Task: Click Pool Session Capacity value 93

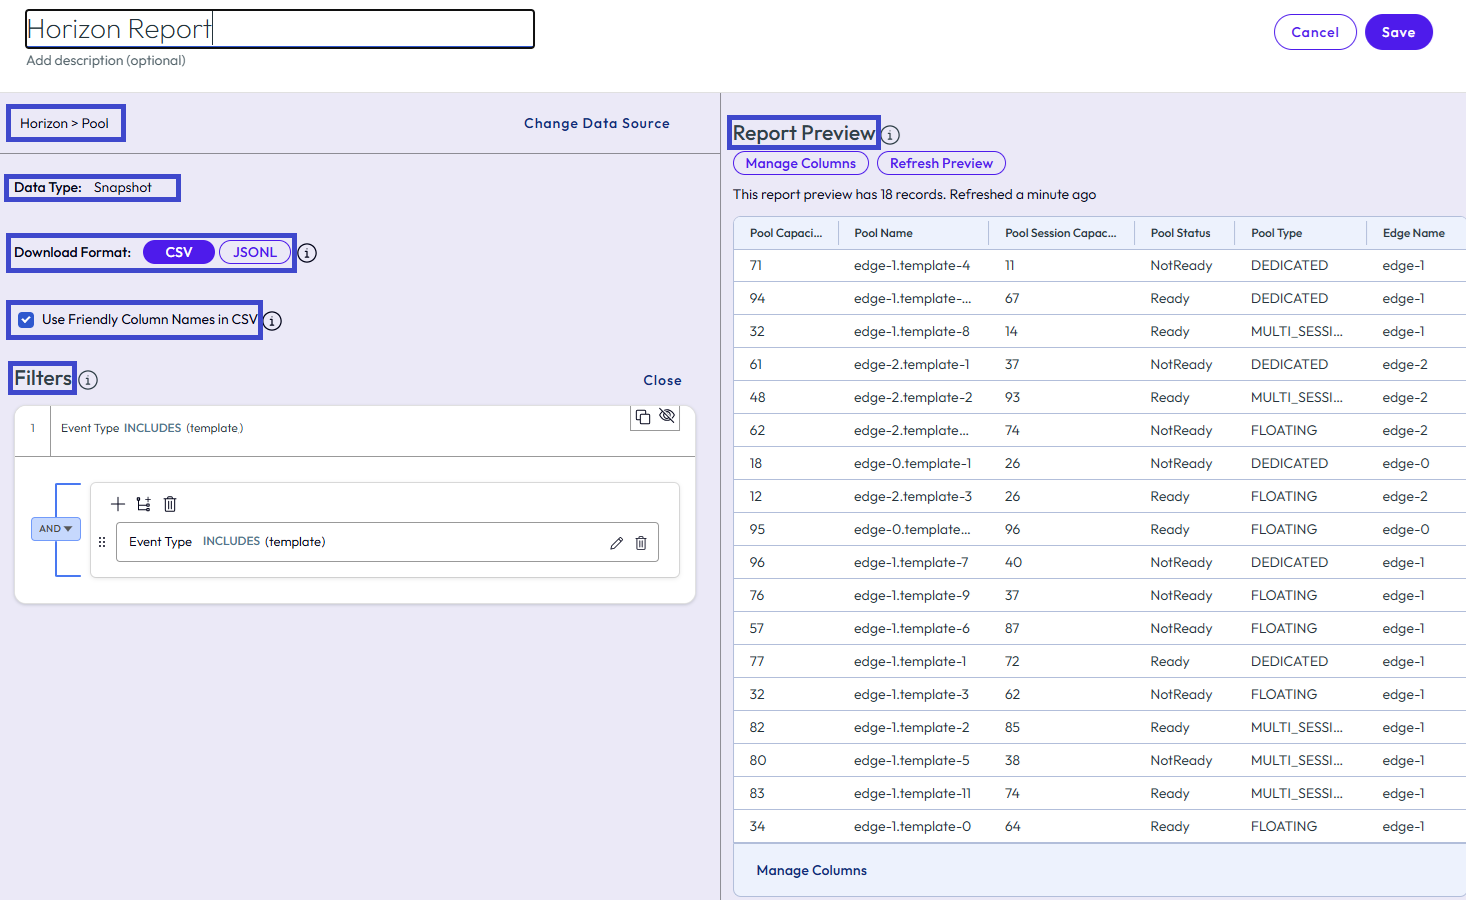Action: pos(1012,397)
